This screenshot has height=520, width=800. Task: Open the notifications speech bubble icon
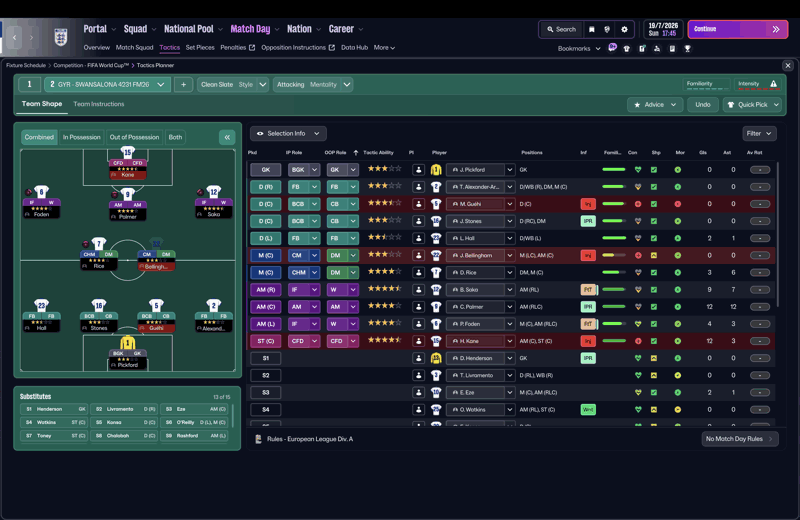pyautogui.click(x=612, y=47)
